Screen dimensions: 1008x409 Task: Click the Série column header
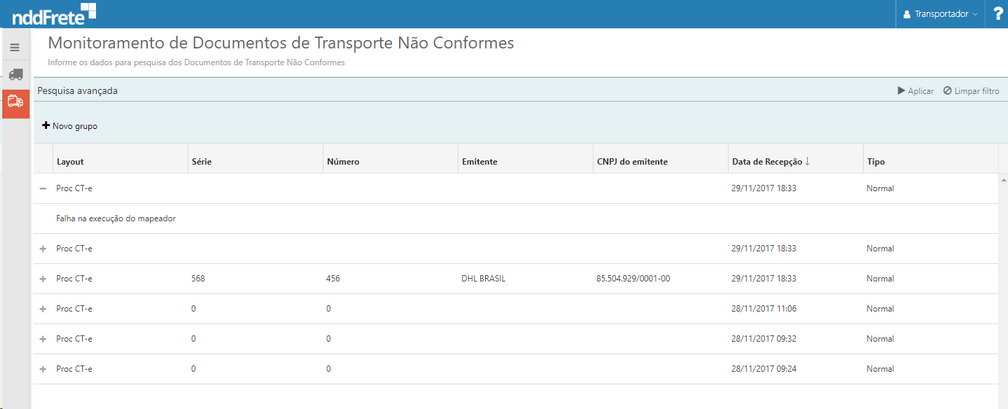click(201, 161)
